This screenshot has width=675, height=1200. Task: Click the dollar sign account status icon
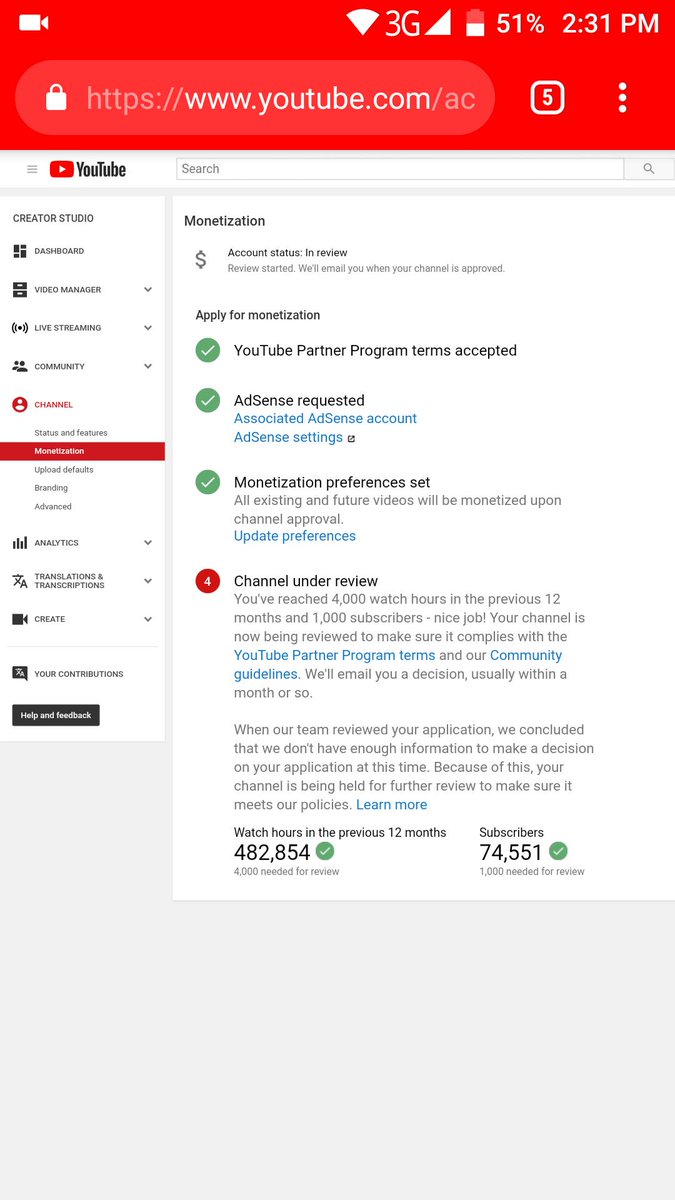click(201, 260)
